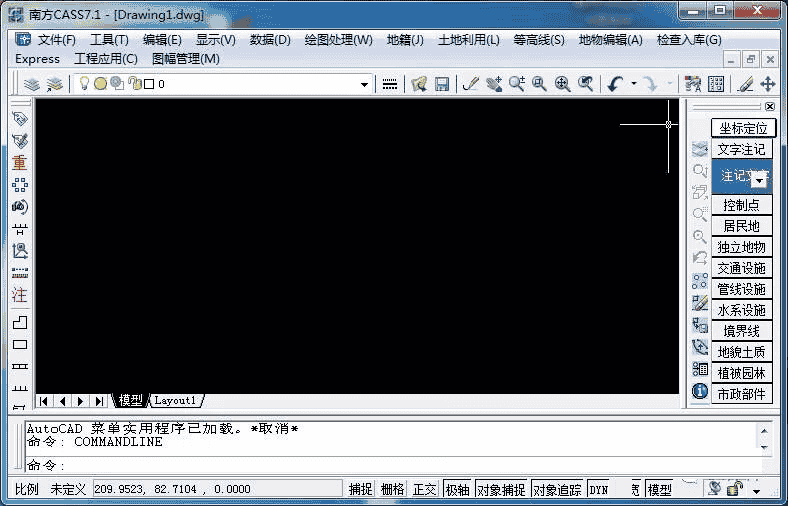This screenshot has width=788, height=506.
Task: Open the undo history dropdown arrow
Action: (633, 85)
